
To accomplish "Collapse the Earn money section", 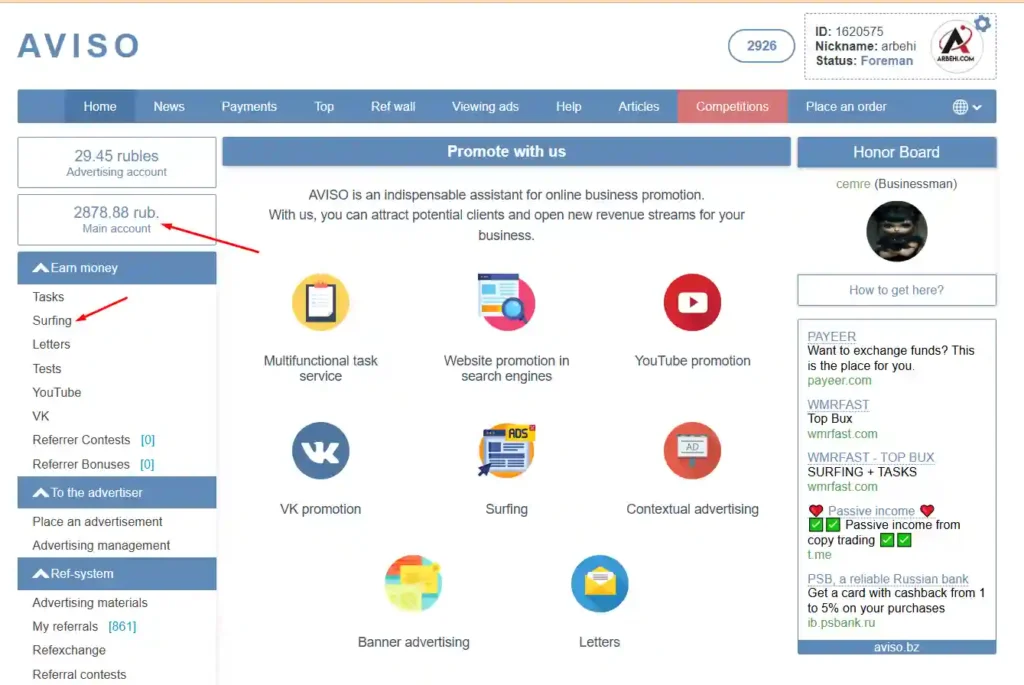I will click(x=41, y=268).
